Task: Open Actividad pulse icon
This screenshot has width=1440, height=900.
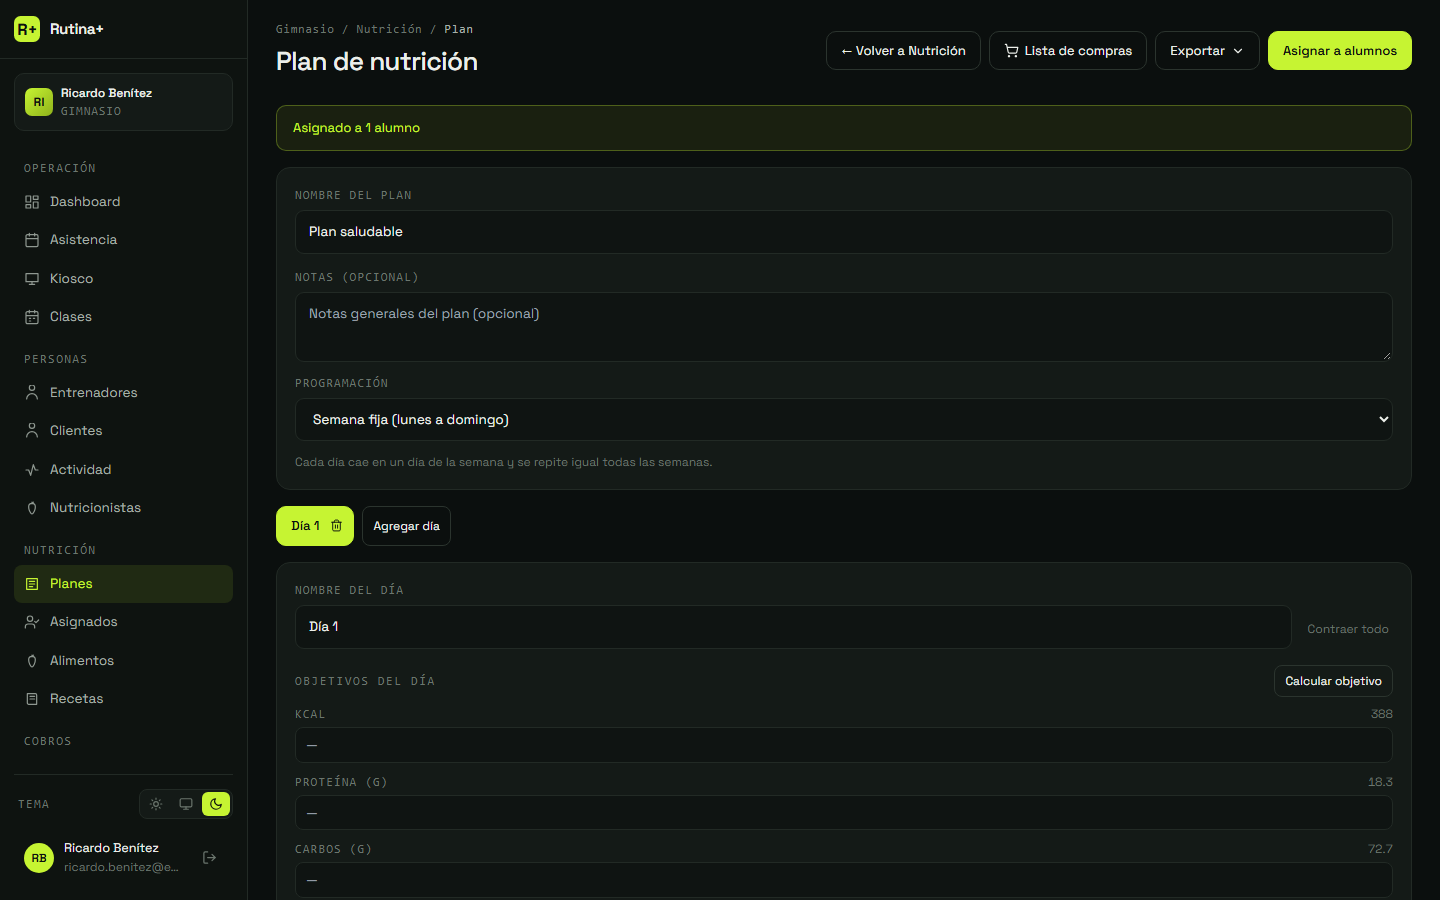Action: coord(32,470)
